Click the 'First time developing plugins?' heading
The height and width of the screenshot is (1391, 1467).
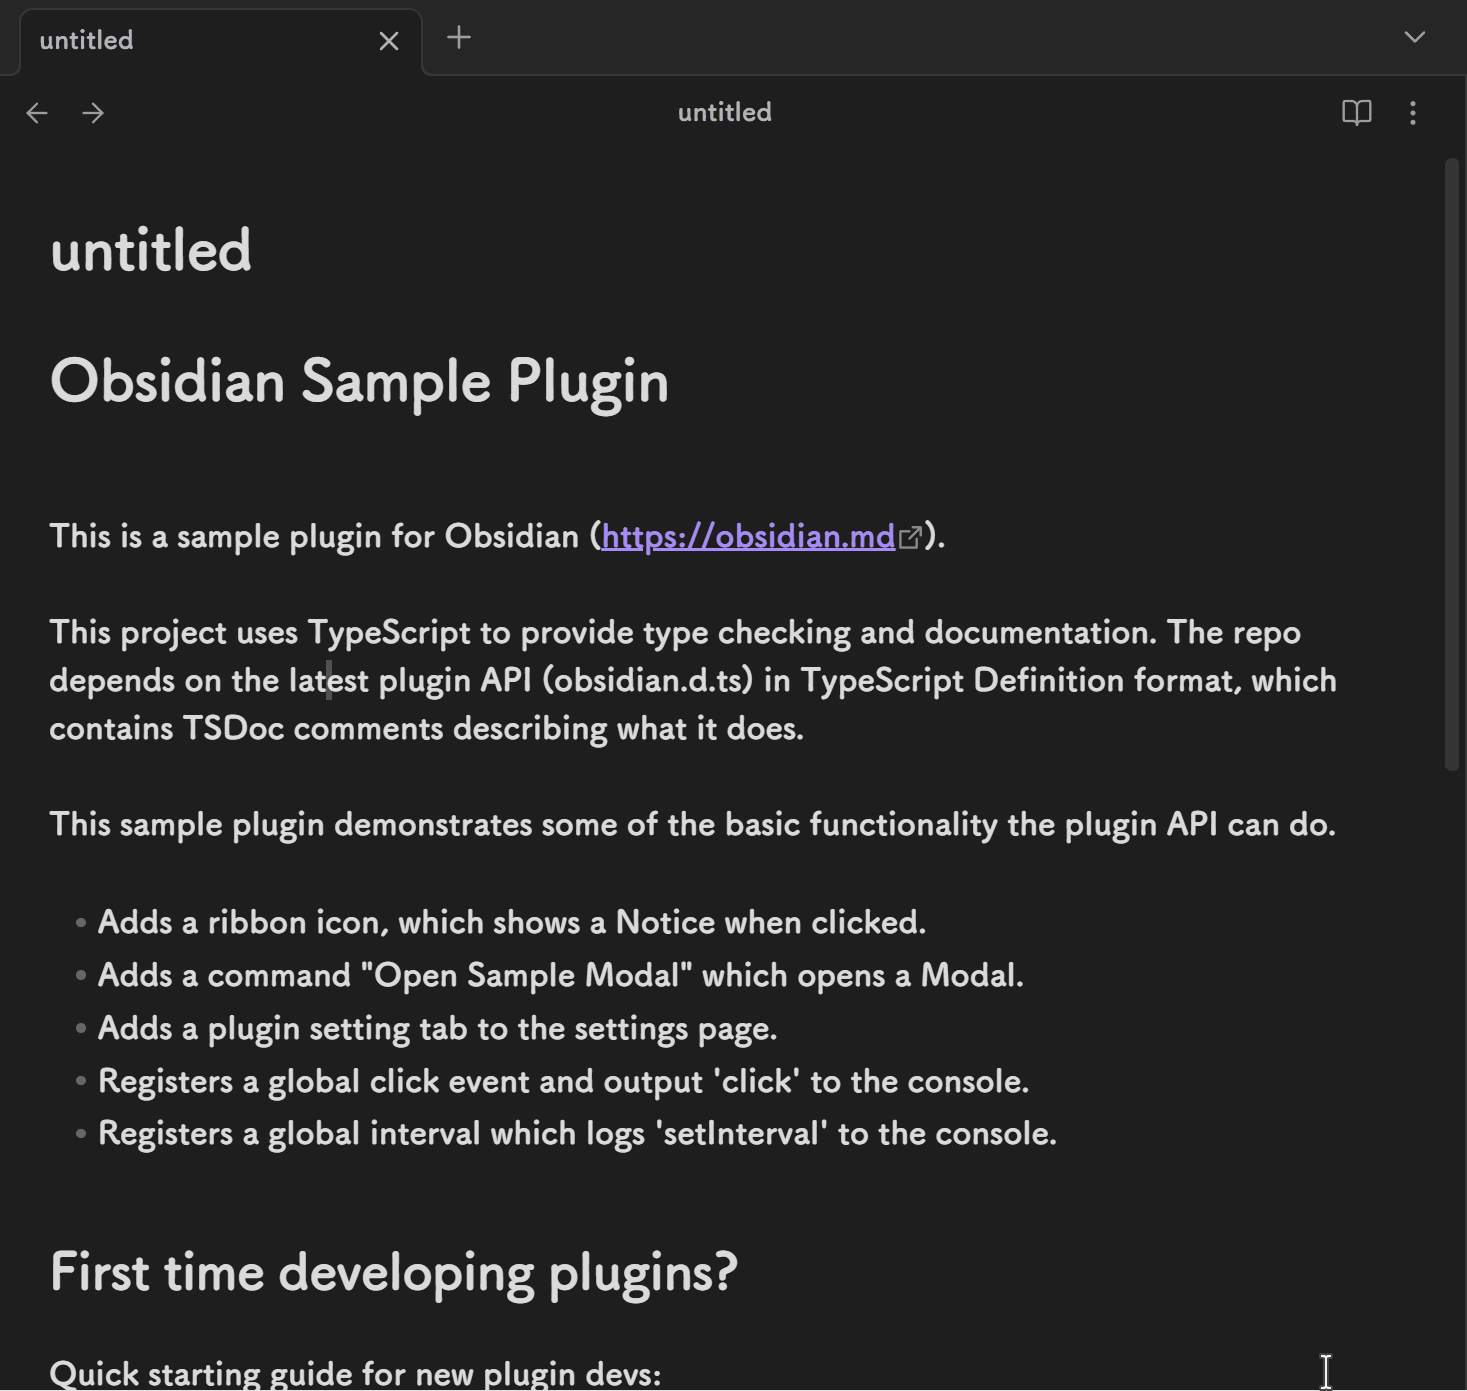pyautogui.click(x=394, y=1273)
